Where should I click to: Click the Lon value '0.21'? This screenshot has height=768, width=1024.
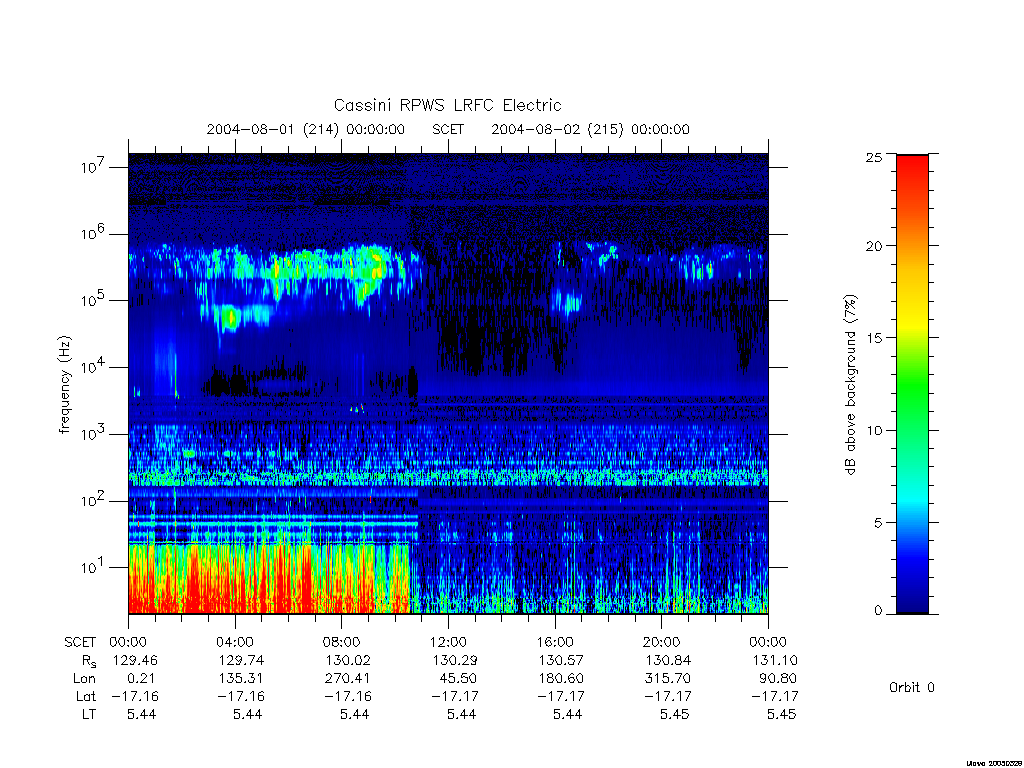[x=143, y=679]
